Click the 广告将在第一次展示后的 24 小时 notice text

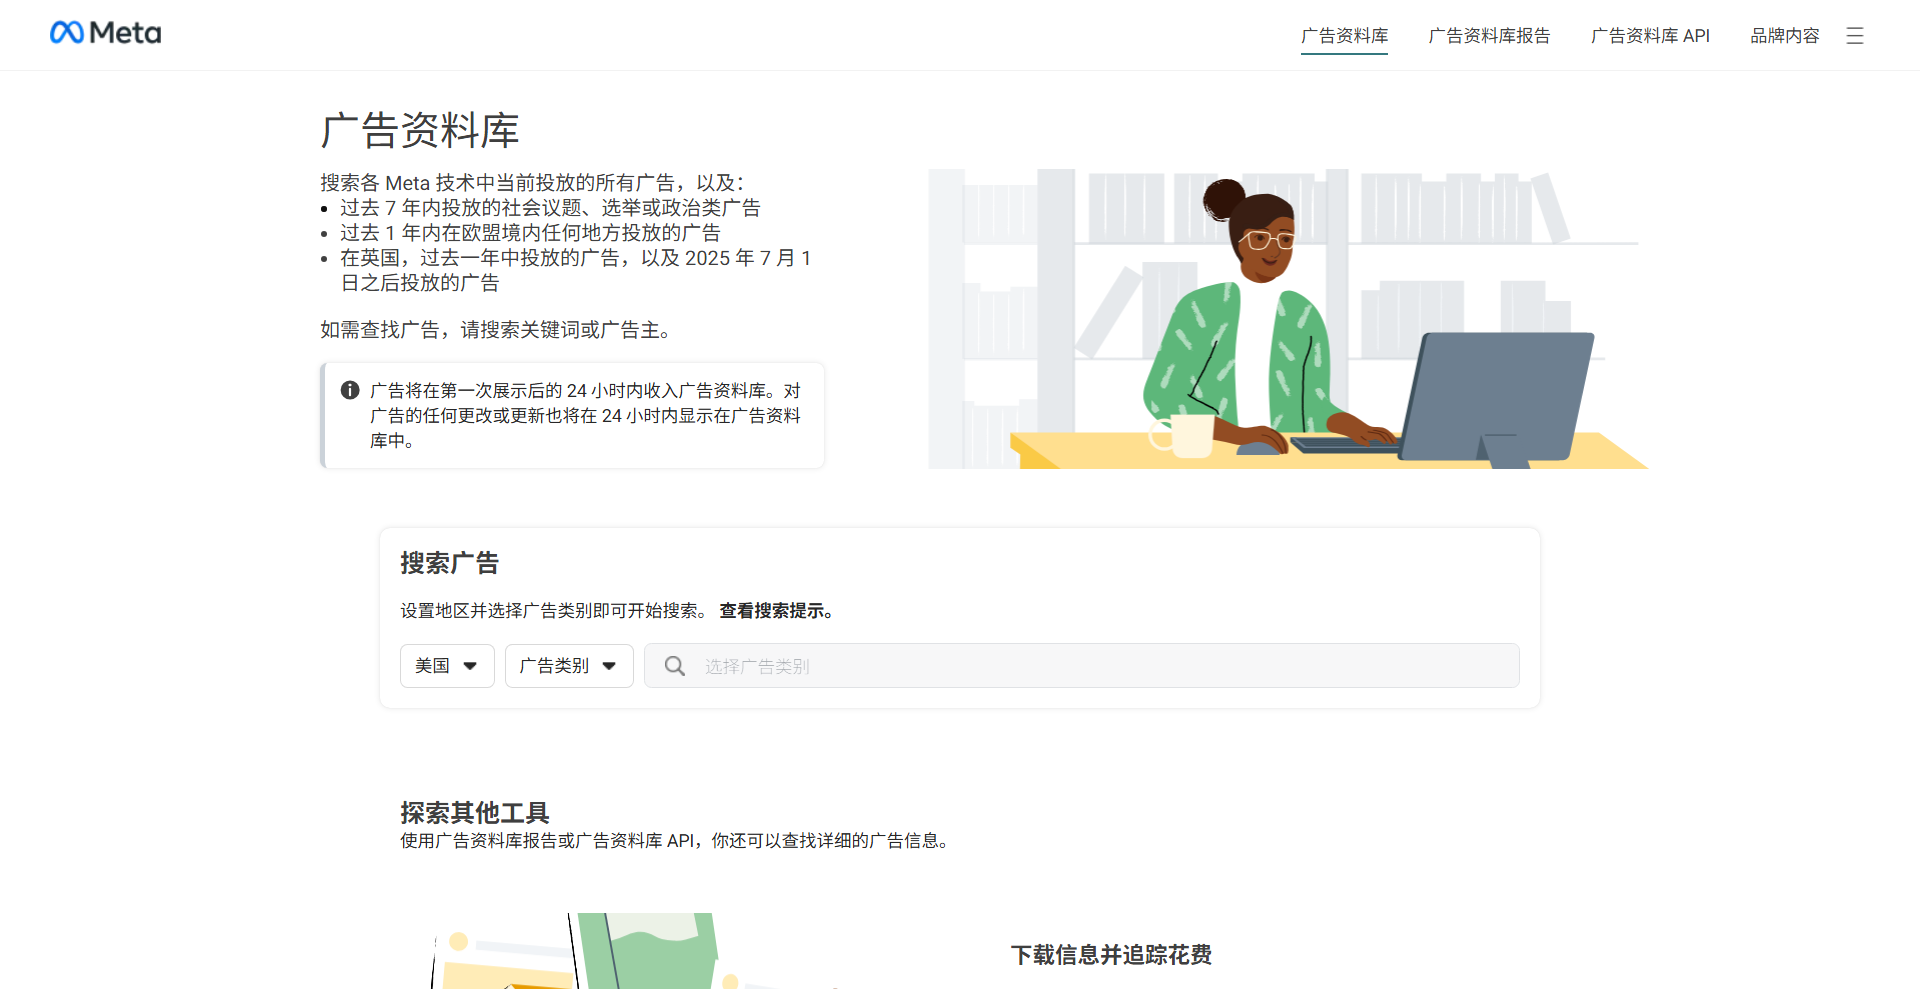point(585,415)
